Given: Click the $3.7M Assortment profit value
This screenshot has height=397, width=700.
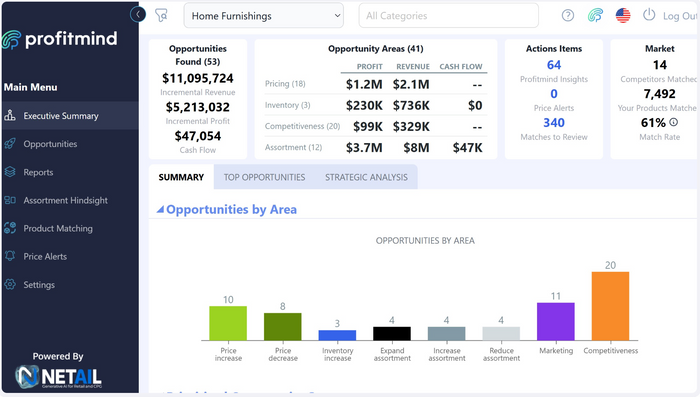Looking at the screenshot, I should (x=364, y=148).
